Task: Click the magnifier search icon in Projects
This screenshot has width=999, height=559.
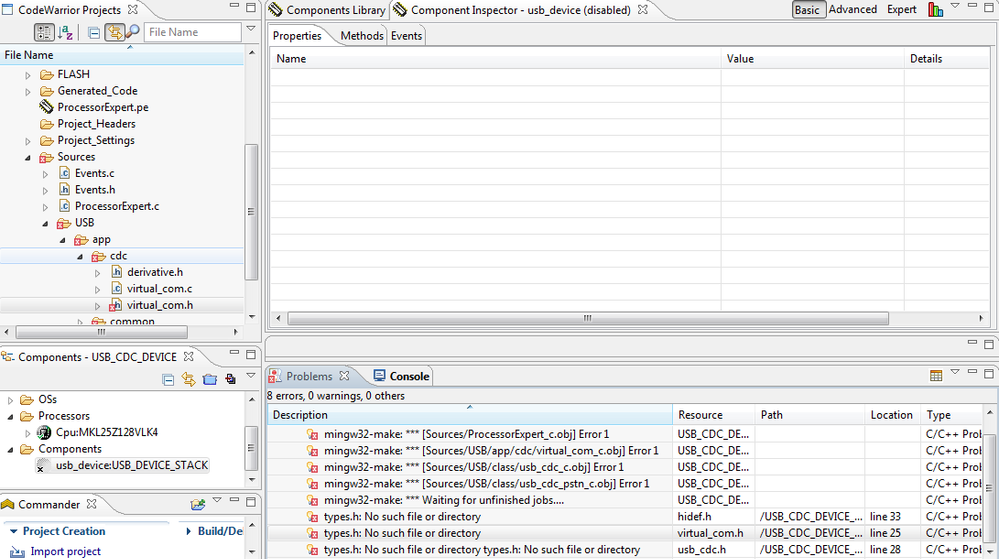Action: click(x=133, y=32)
